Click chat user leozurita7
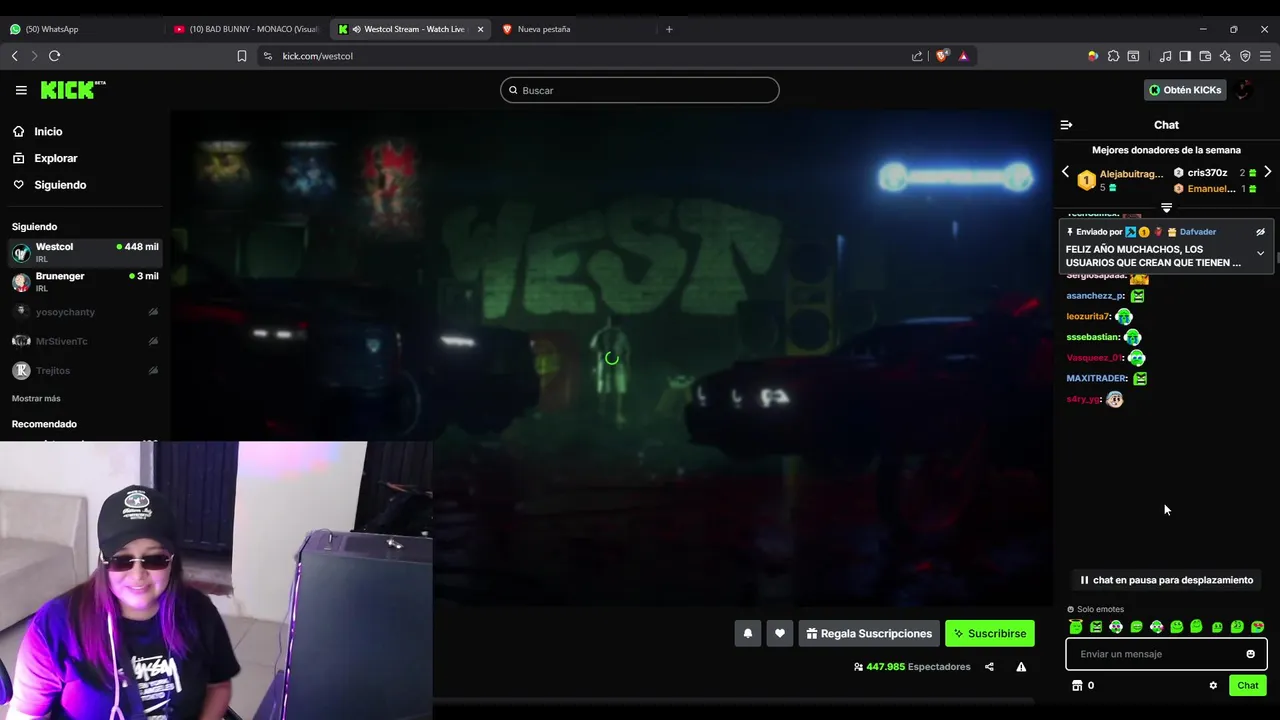1280x720 pixels. click(1088, 317)
